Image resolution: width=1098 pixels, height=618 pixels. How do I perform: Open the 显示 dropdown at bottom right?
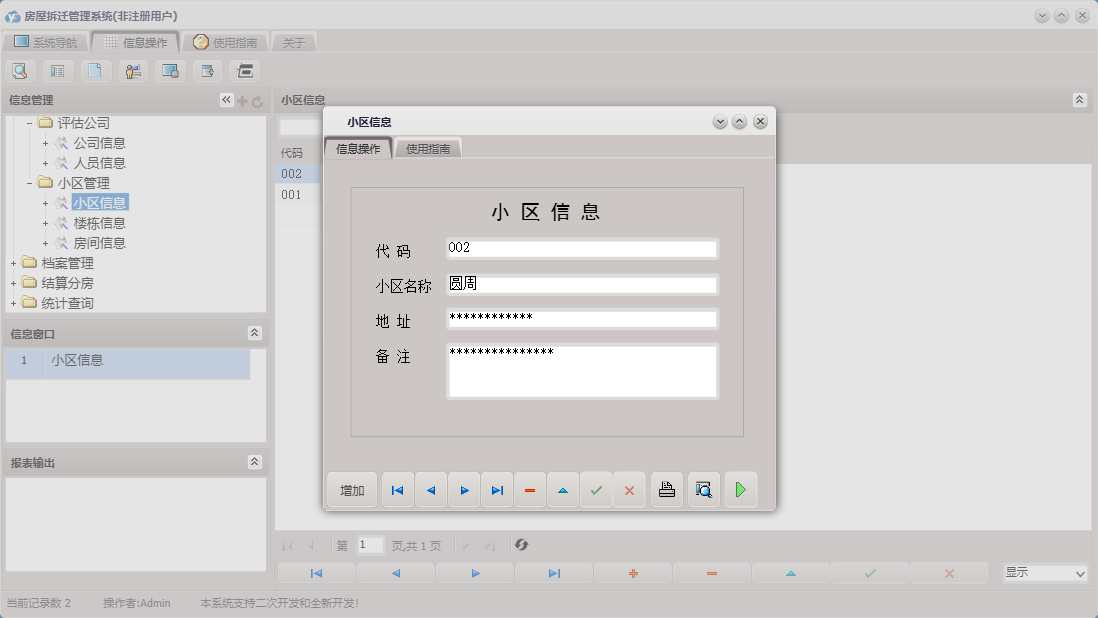click(1044, 573)
